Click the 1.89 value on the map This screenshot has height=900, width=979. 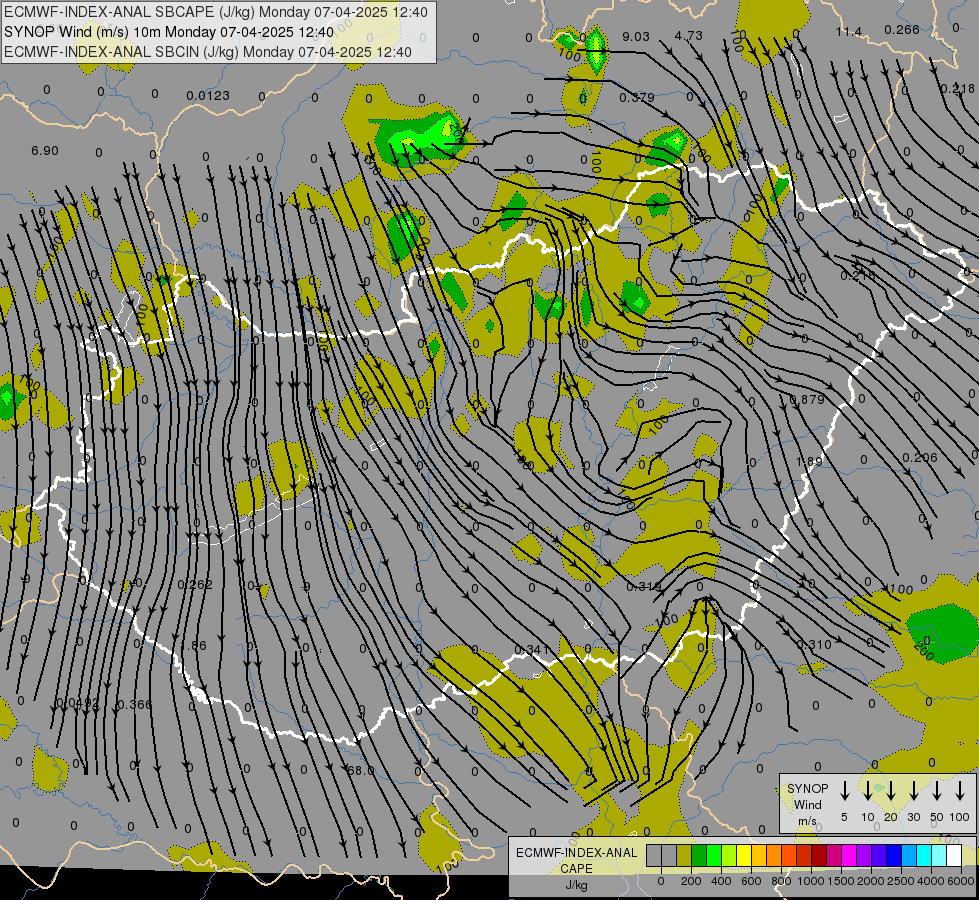tap(810, 461)
